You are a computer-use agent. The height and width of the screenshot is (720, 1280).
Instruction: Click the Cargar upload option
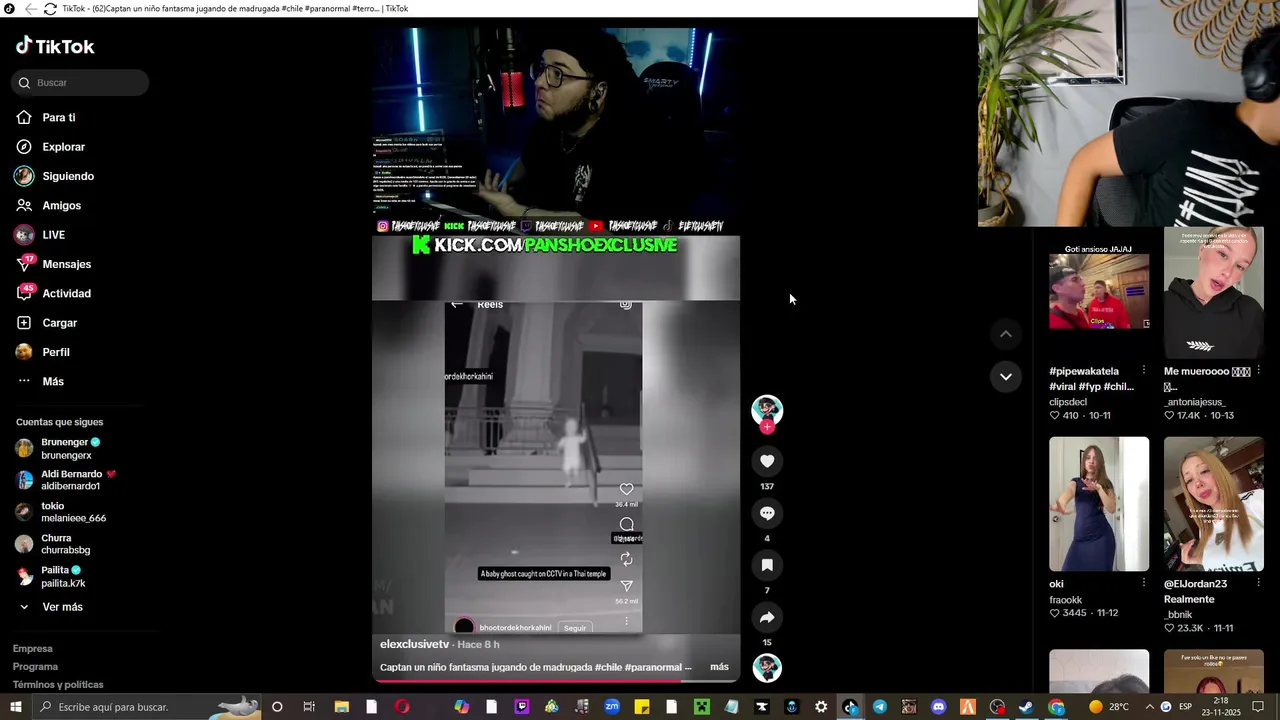(x=59, y=323)
